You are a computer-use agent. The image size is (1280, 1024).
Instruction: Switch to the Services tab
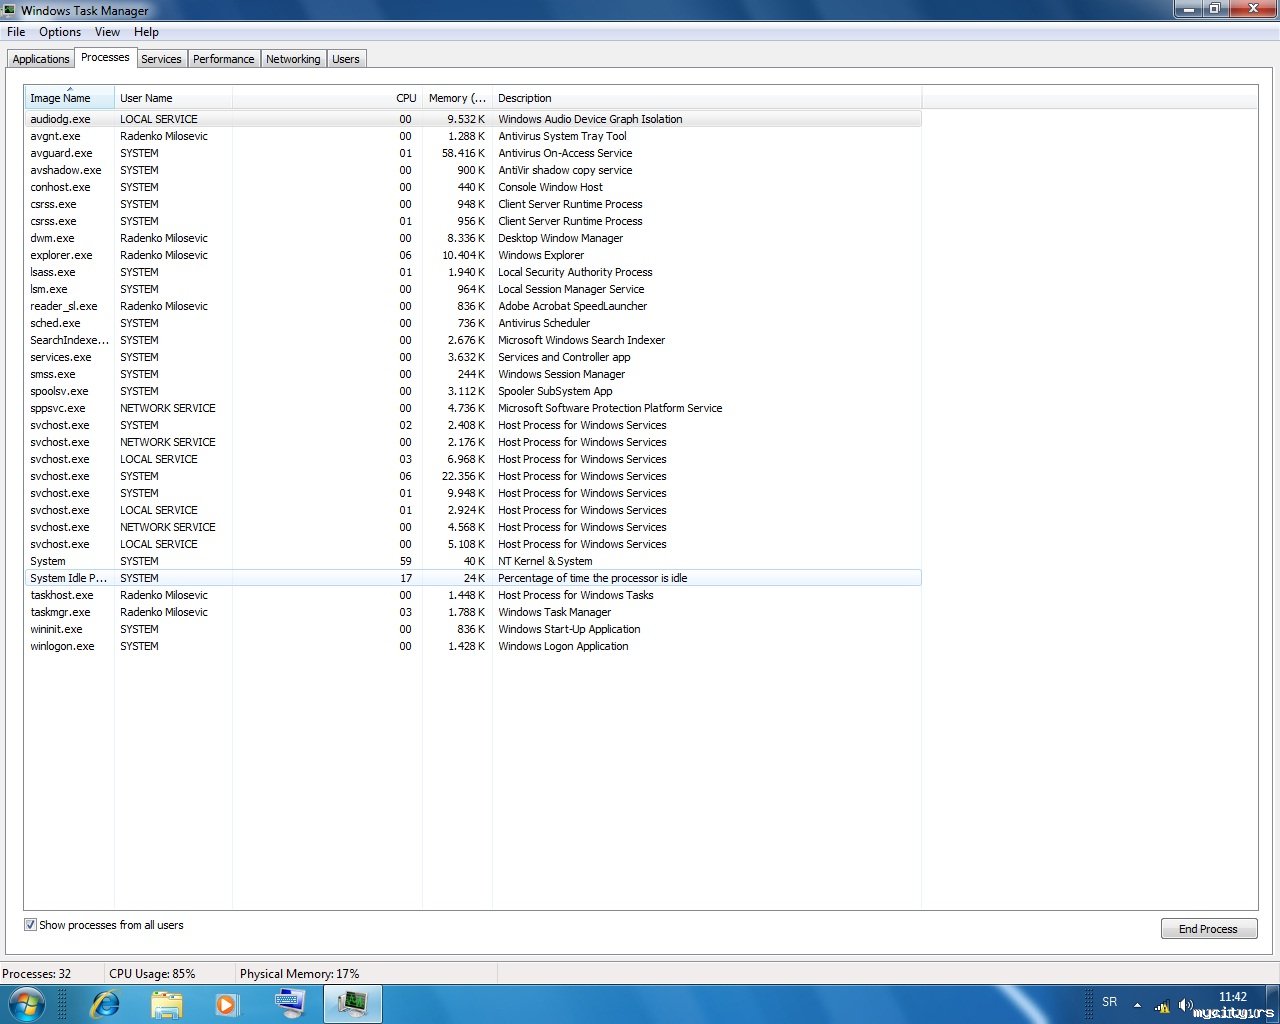coord(161,59)
